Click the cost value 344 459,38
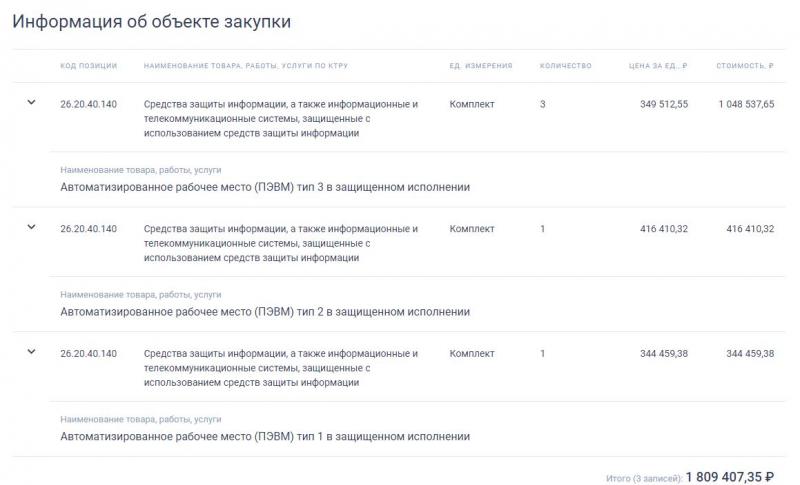Viewport: 800px width, 485px height. coord(750,353)
